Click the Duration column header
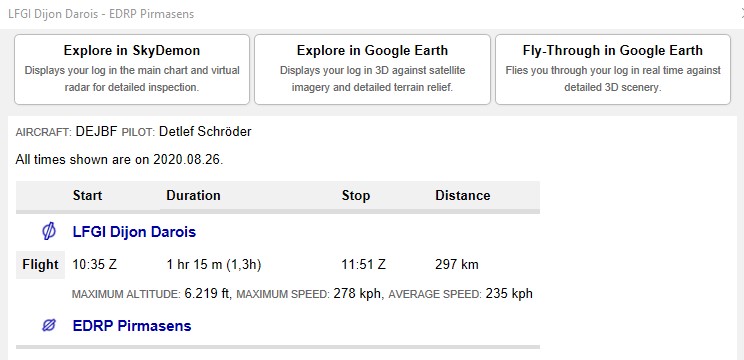Image resolution: width=744 pixels, height=360 pixels. [x=193, y=195]
